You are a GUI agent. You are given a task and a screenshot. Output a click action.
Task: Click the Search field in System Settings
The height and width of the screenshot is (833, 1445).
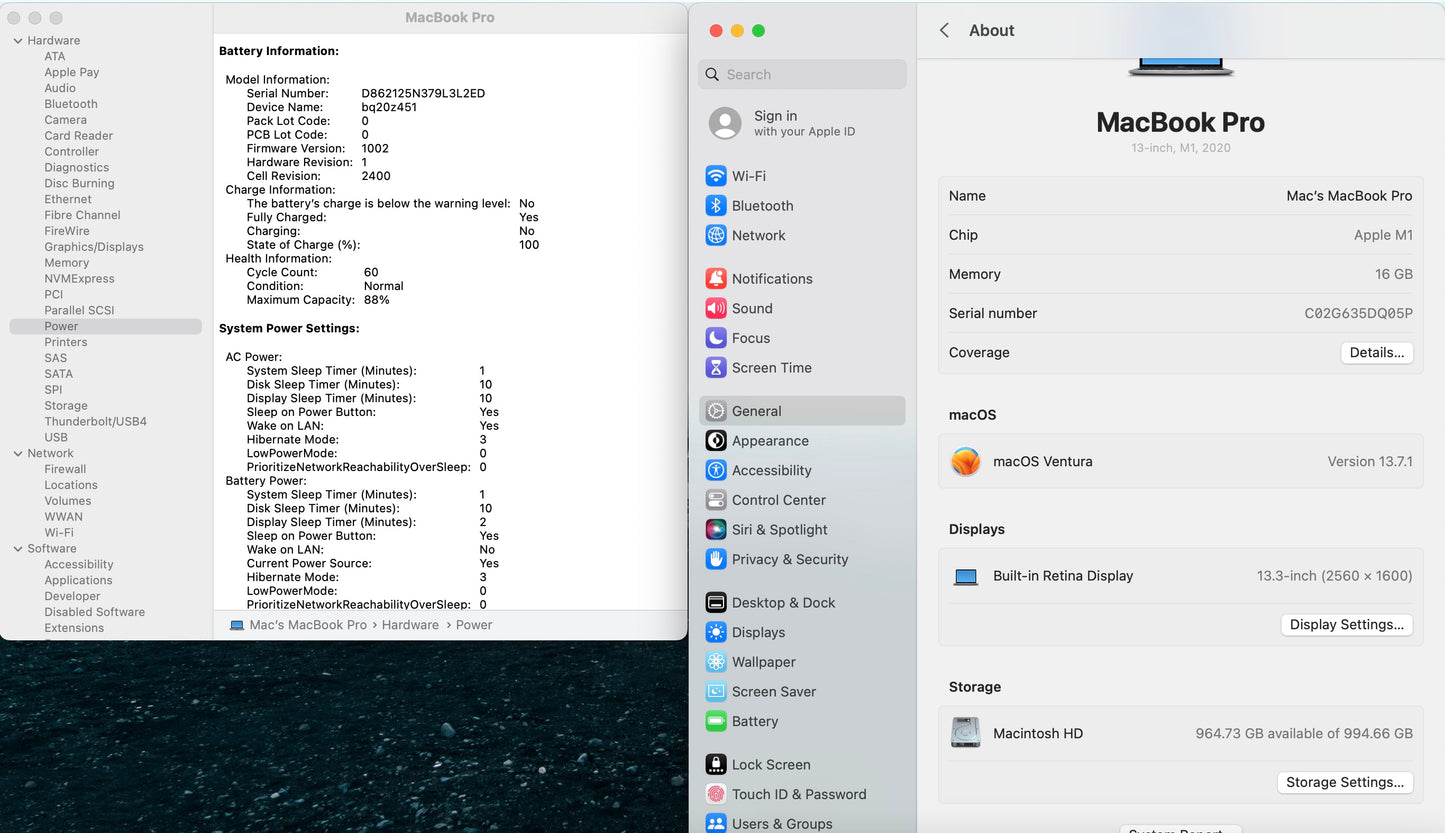click(x=802, y=75)
